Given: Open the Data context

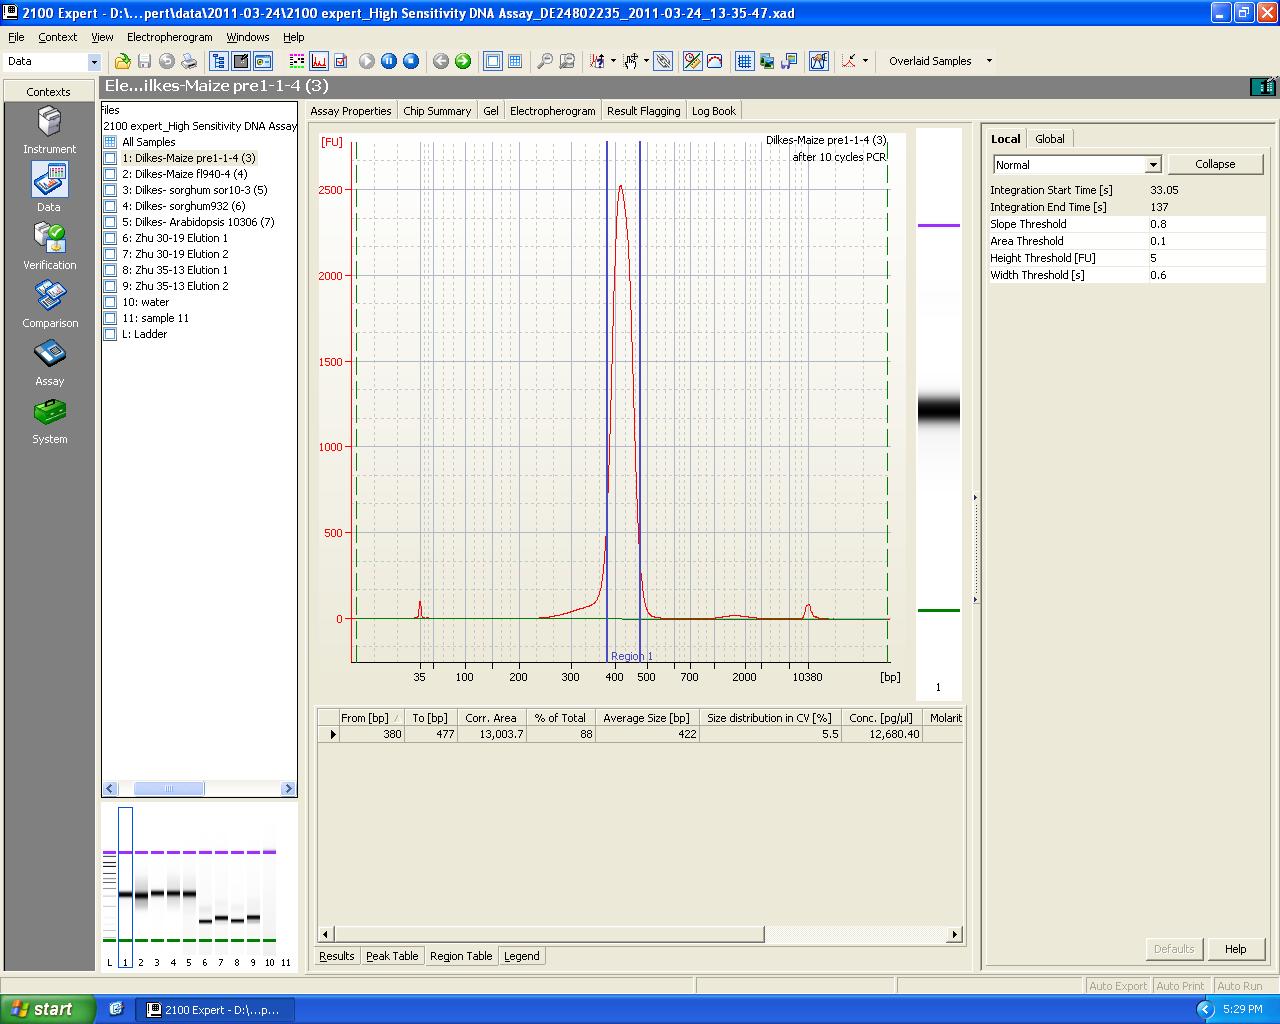Looking at the screenshot, I should click(x=49, y=188).
